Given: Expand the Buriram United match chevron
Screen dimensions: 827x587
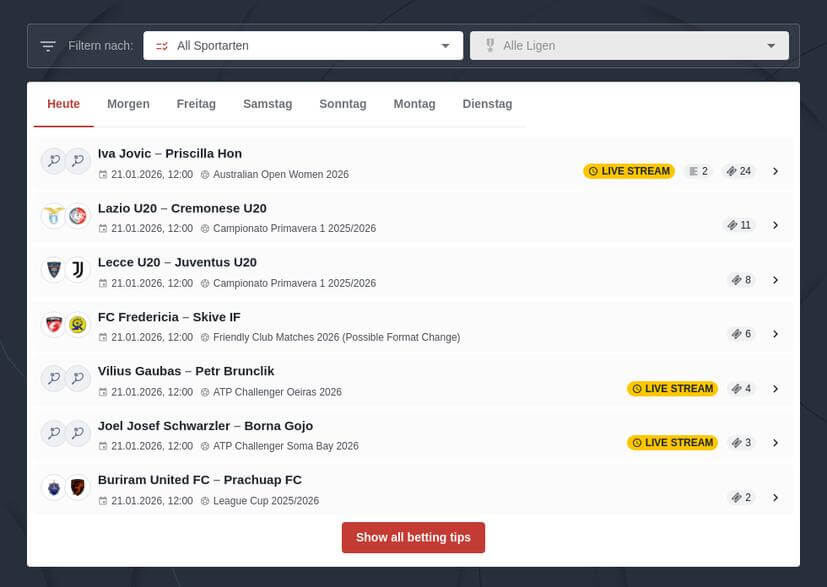Looking at the screenshot, I should click(x=775, y=498).
